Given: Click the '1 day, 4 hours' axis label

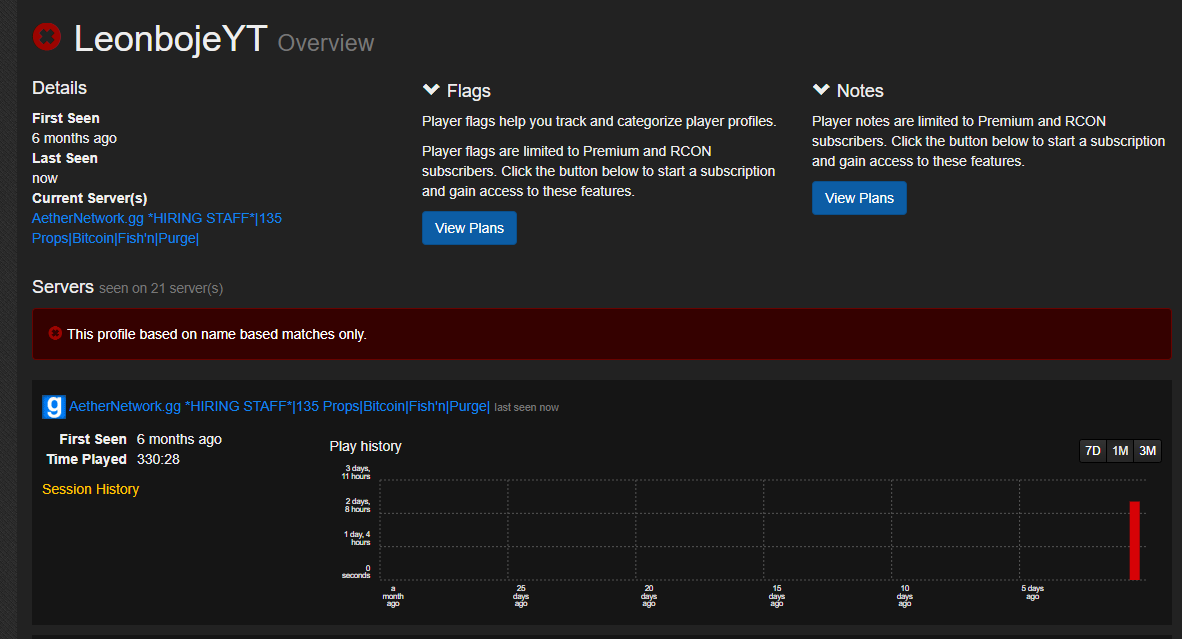Looking at the screenshot, I should (x=357, y=538).
